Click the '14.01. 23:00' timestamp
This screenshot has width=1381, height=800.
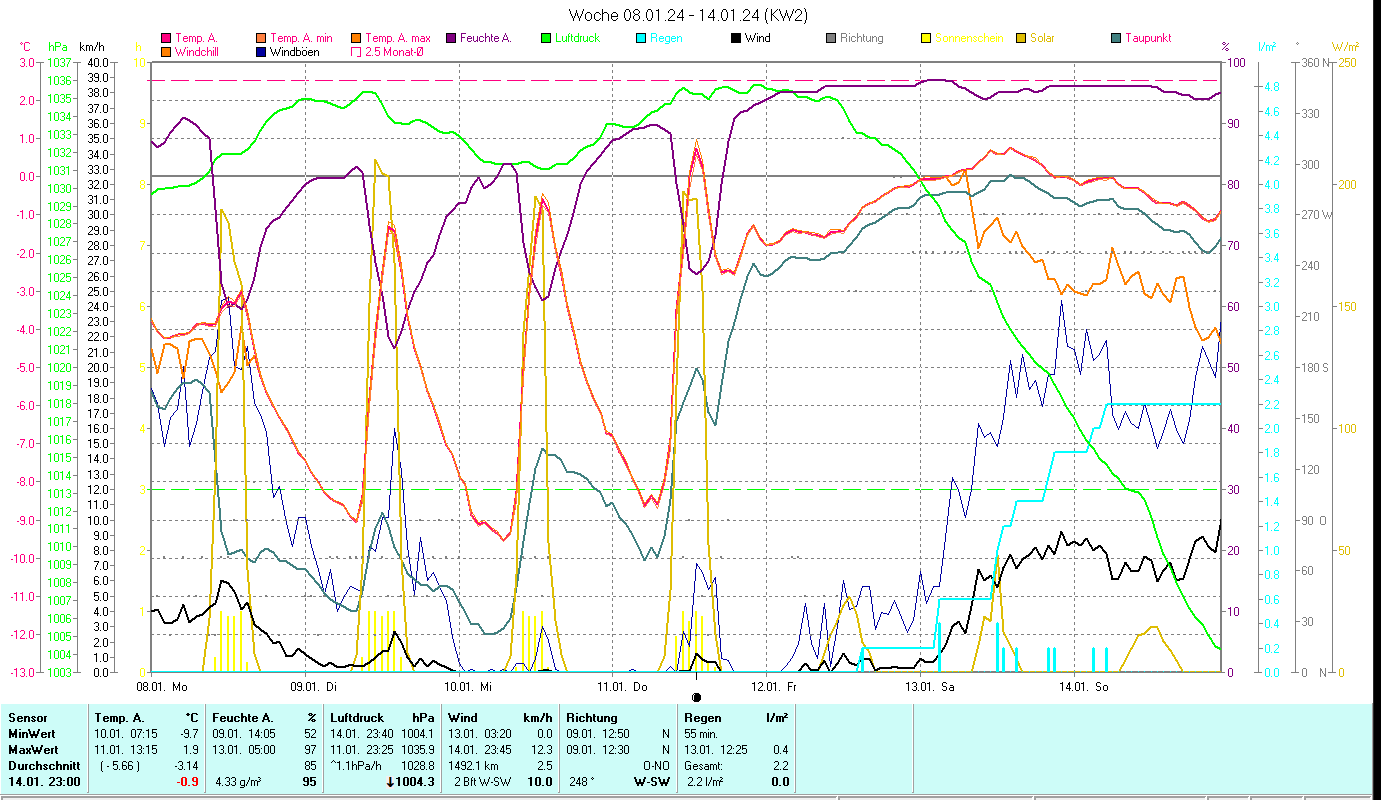click(43, 782)
